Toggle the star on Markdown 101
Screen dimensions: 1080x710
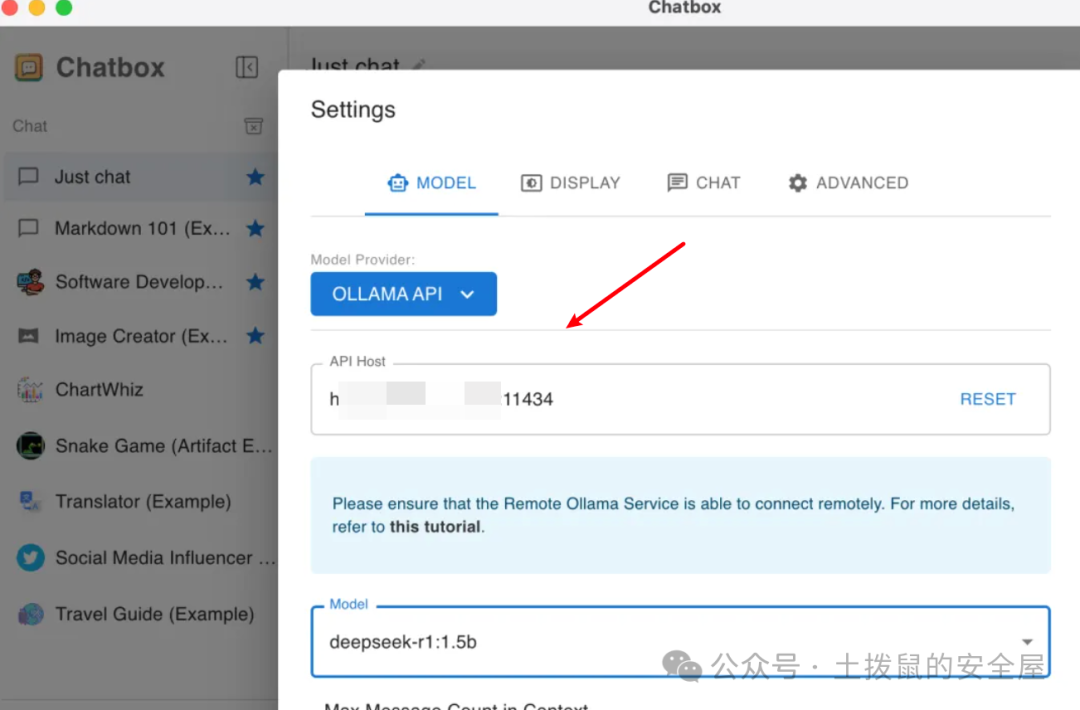click(256, 228)
